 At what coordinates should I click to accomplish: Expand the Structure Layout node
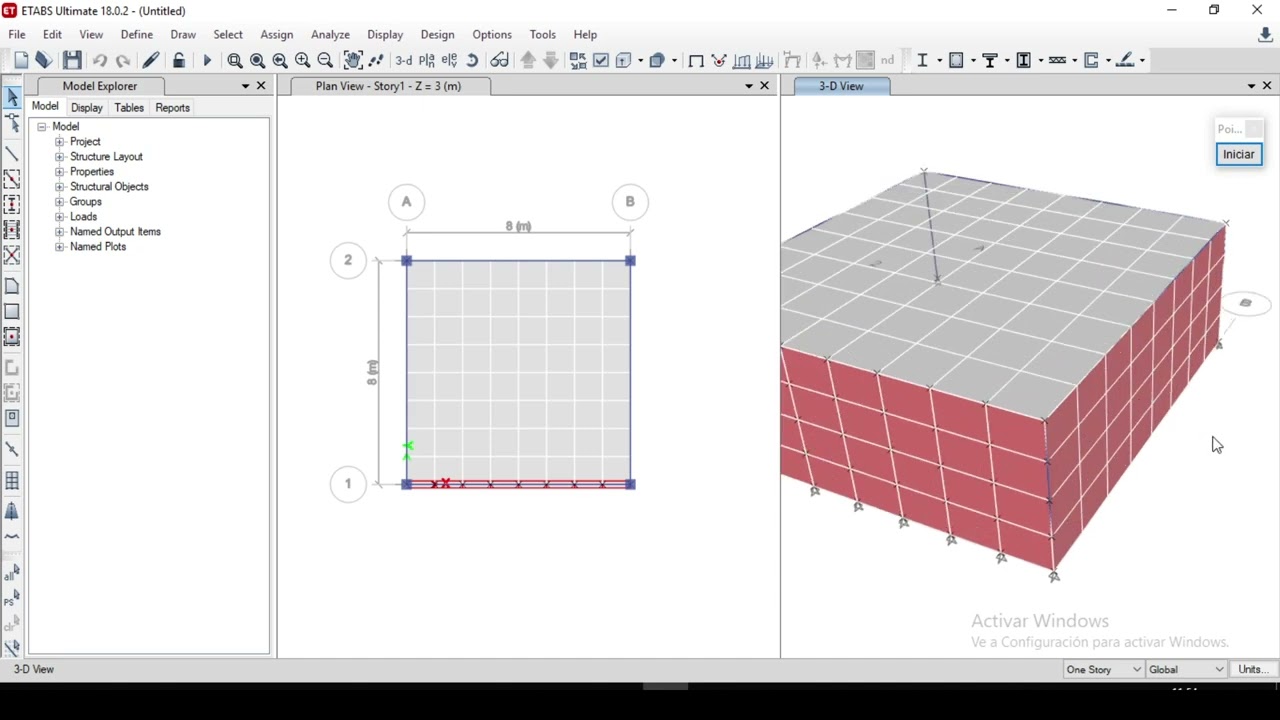point(59,157)
